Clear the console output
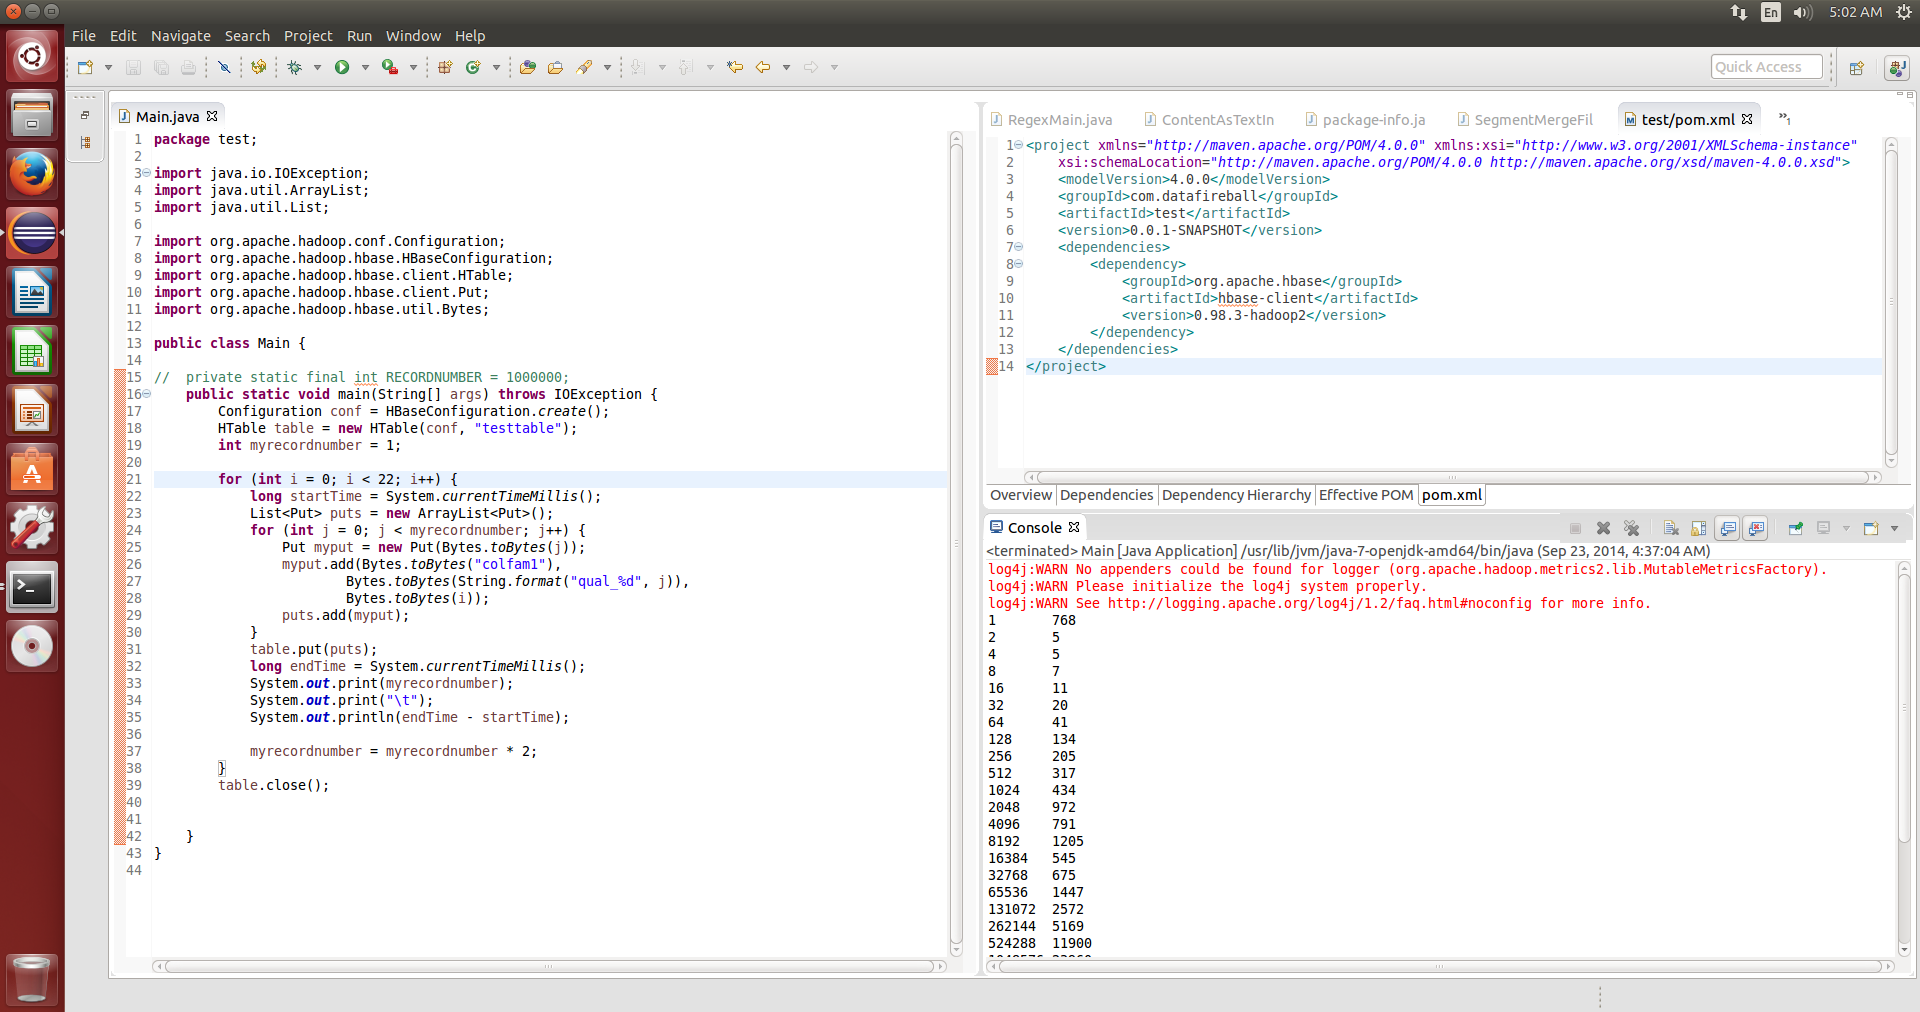Viewport: 1920px width, 1012px height. click(x=1671, y=528)
